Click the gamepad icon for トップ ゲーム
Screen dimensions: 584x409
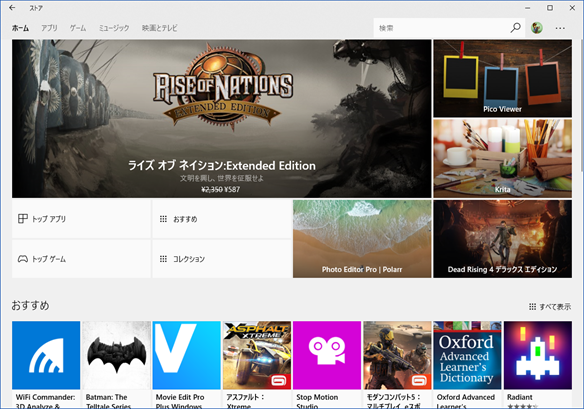point(23,259)
